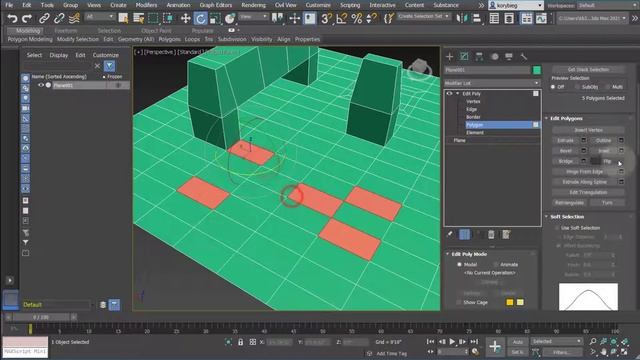Click the Edit Triangulation button
This screenshot has width=640, height=360.
588,192
